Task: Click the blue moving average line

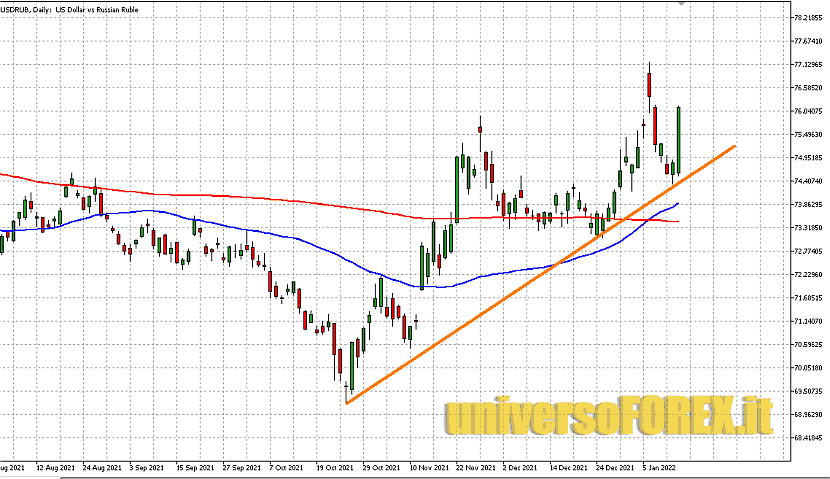Action: (x=300, y=240)
